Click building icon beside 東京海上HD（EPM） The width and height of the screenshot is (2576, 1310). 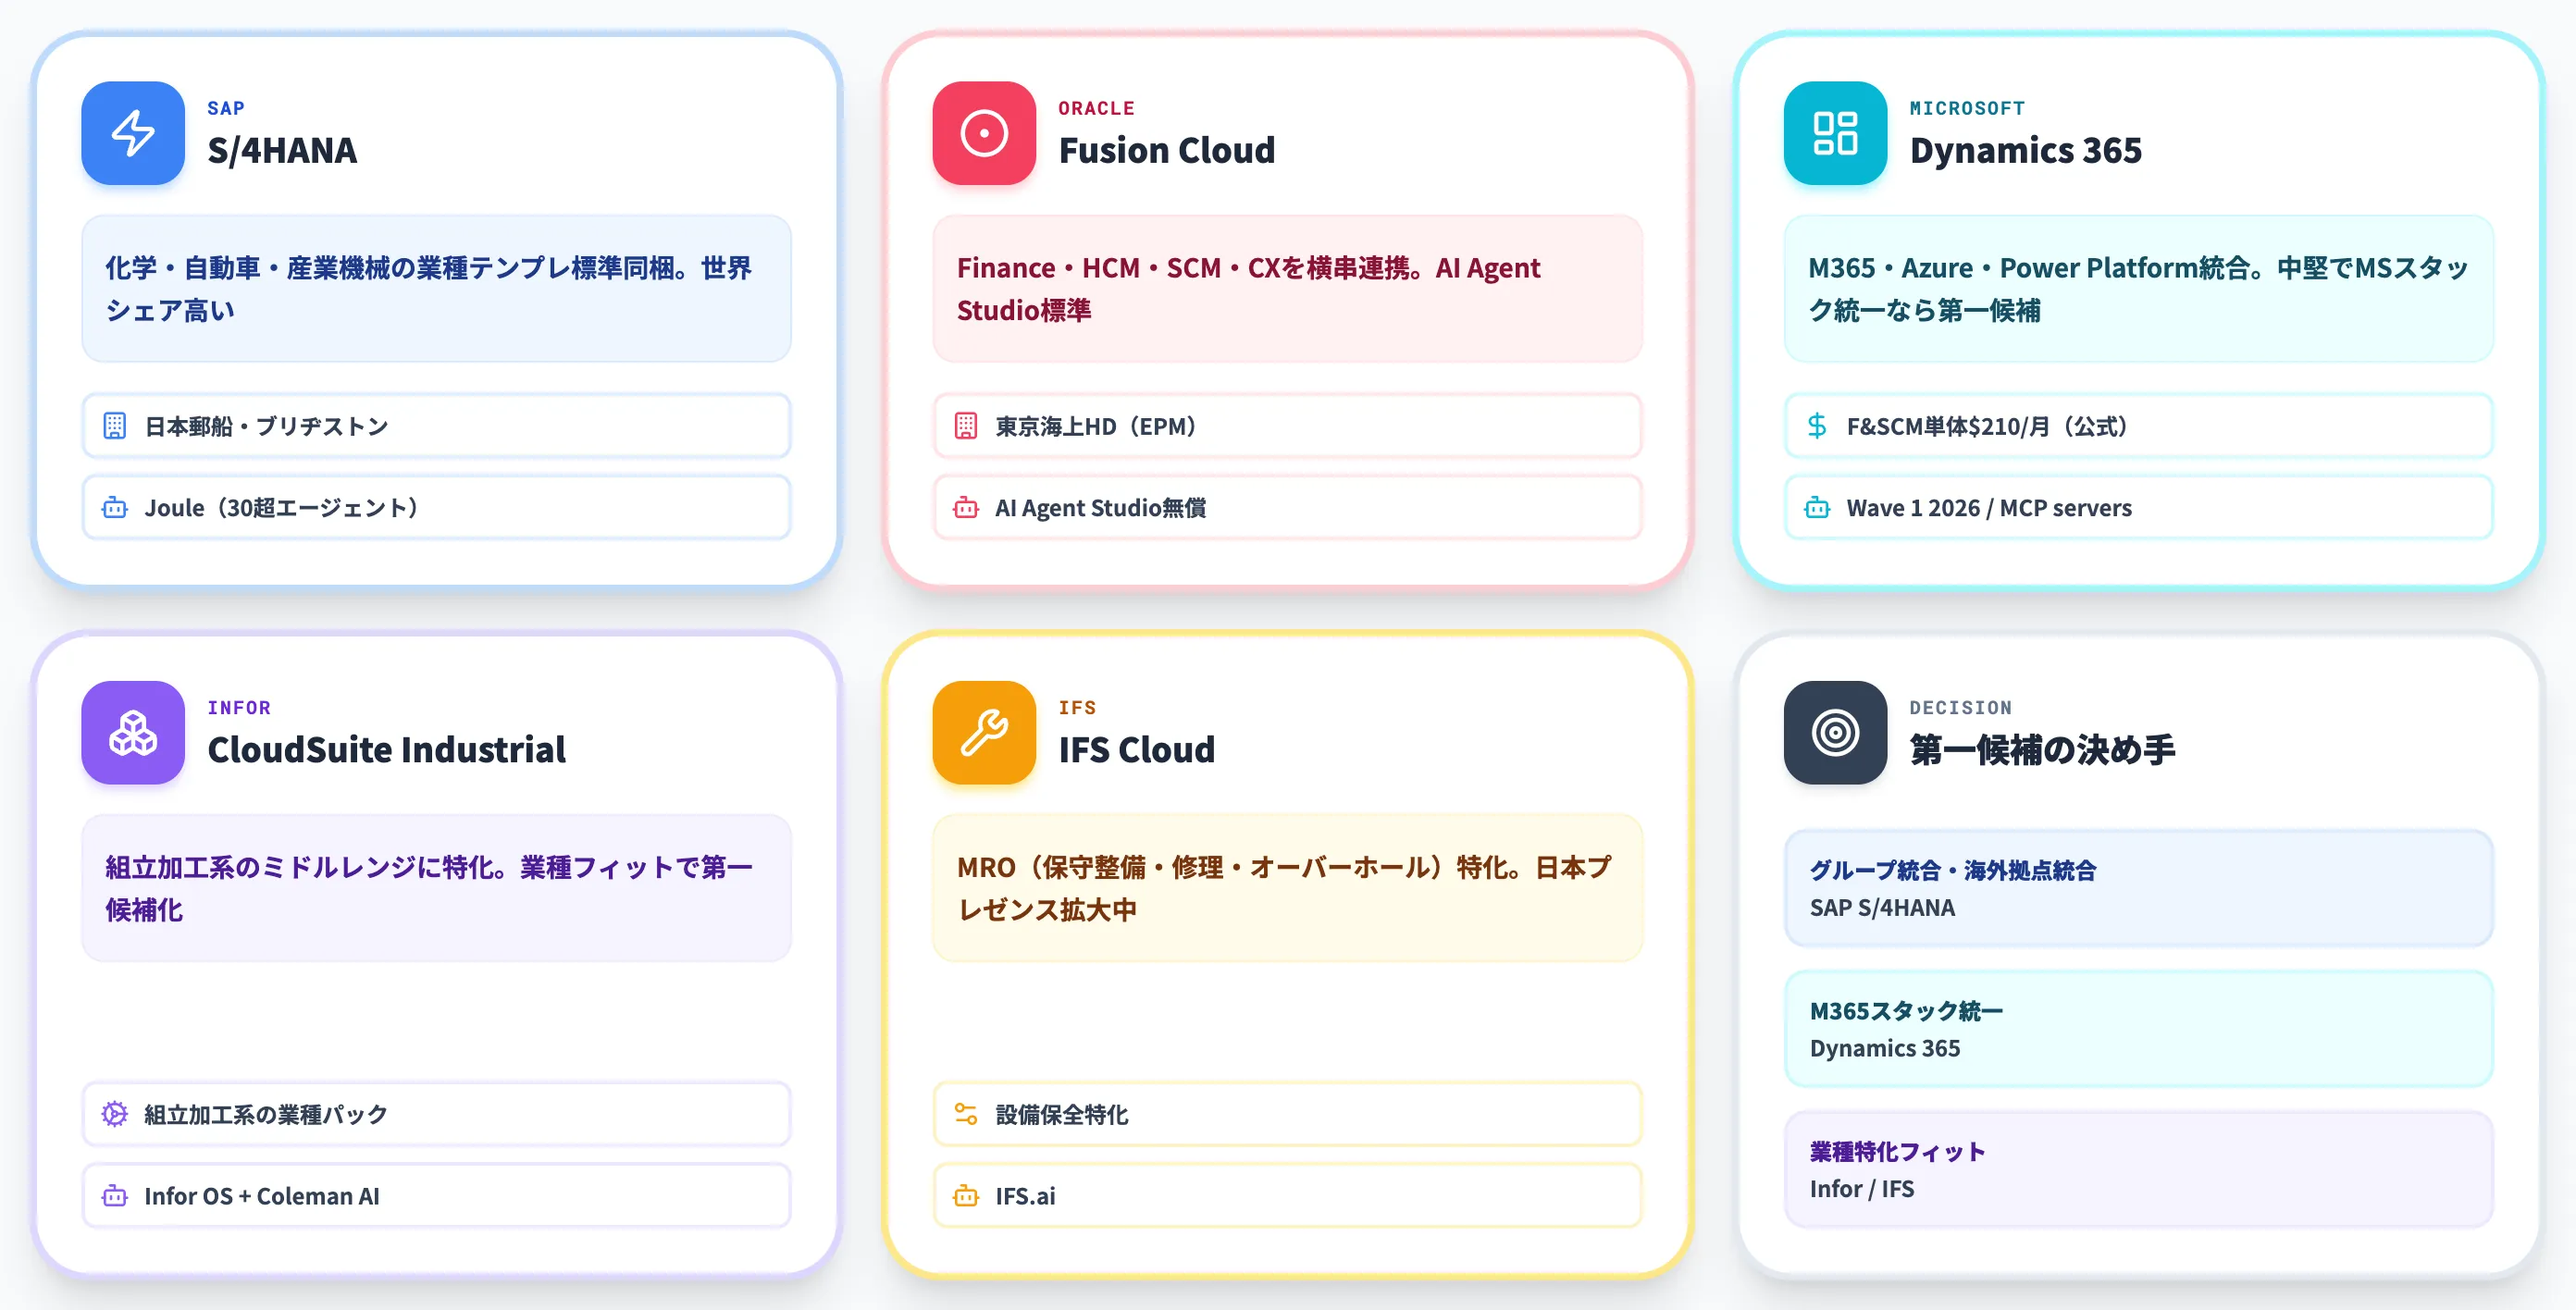pos(966,426)
